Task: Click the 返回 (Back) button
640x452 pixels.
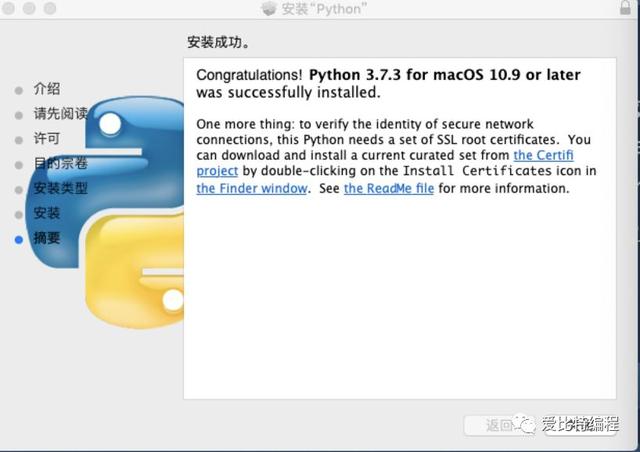Action: (499, 425)
